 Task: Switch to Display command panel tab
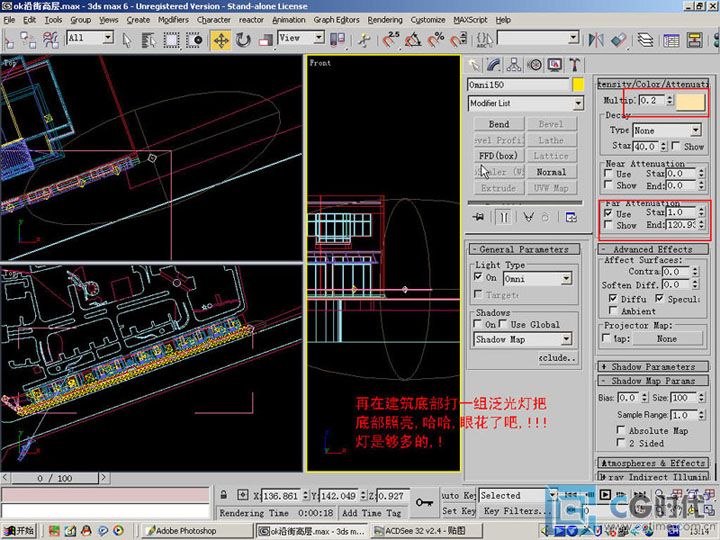(x=555, y=65)
